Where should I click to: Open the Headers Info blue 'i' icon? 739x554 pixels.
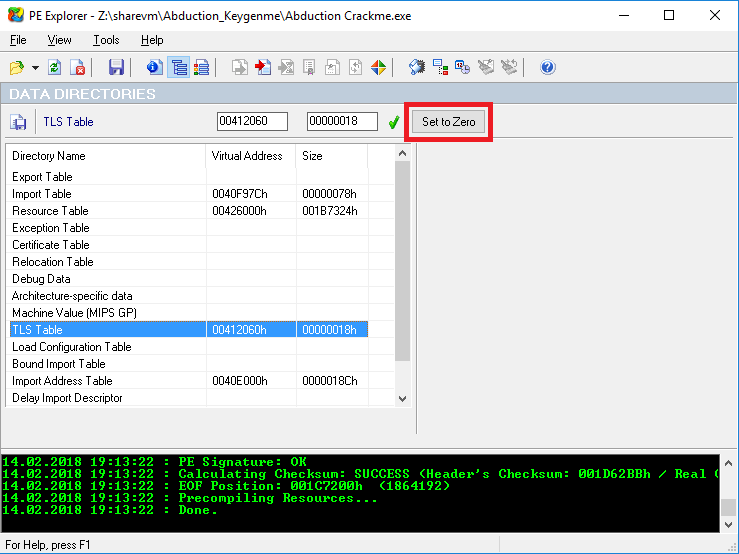(x=155, y=67)
